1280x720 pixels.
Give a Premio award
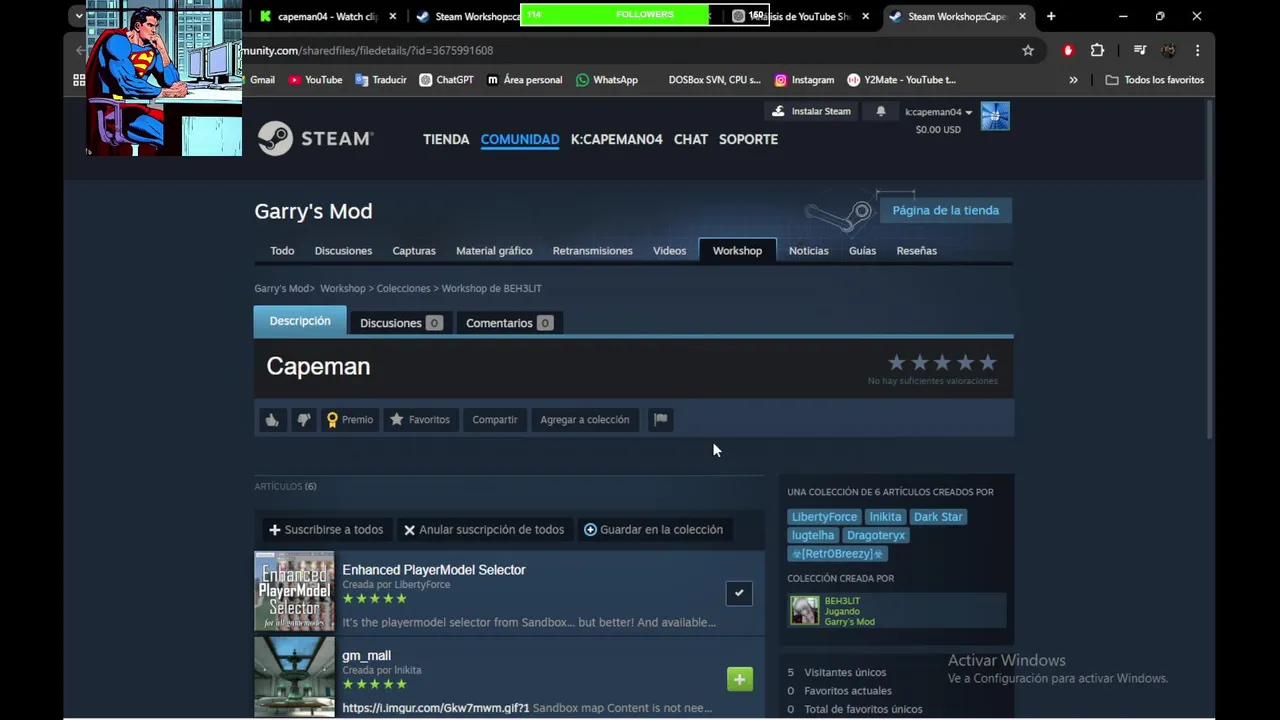pyautogui.click(x=350, y=420)
